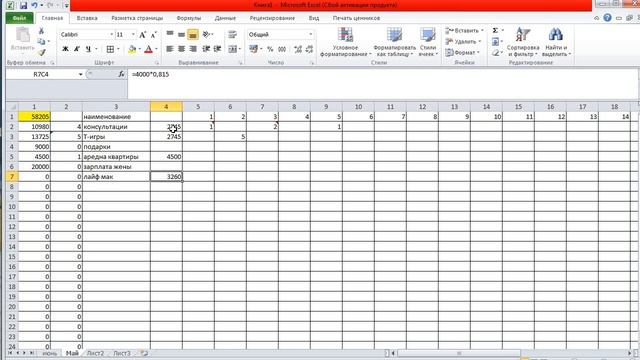Viewport: 640px width, 360px height.
Task: Apply red font color letter A
Action: [149, 49]
